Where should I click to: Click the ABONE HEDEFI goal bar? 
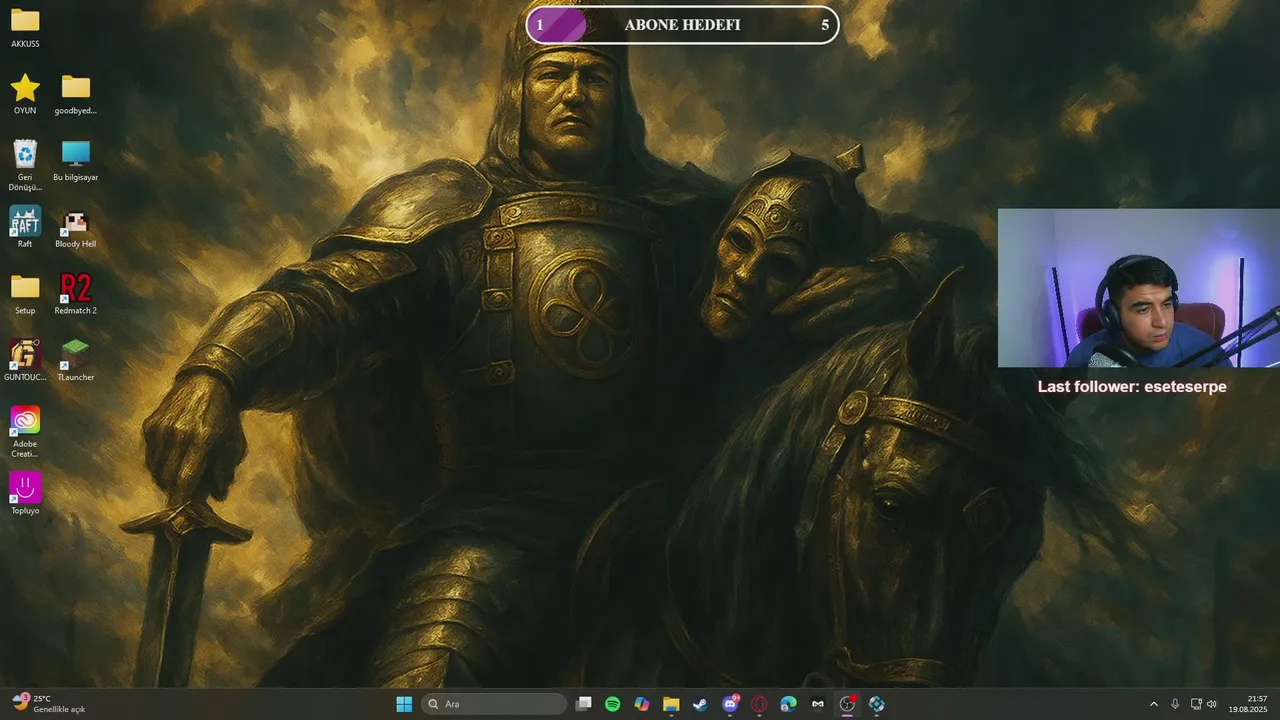pos(682,25)
